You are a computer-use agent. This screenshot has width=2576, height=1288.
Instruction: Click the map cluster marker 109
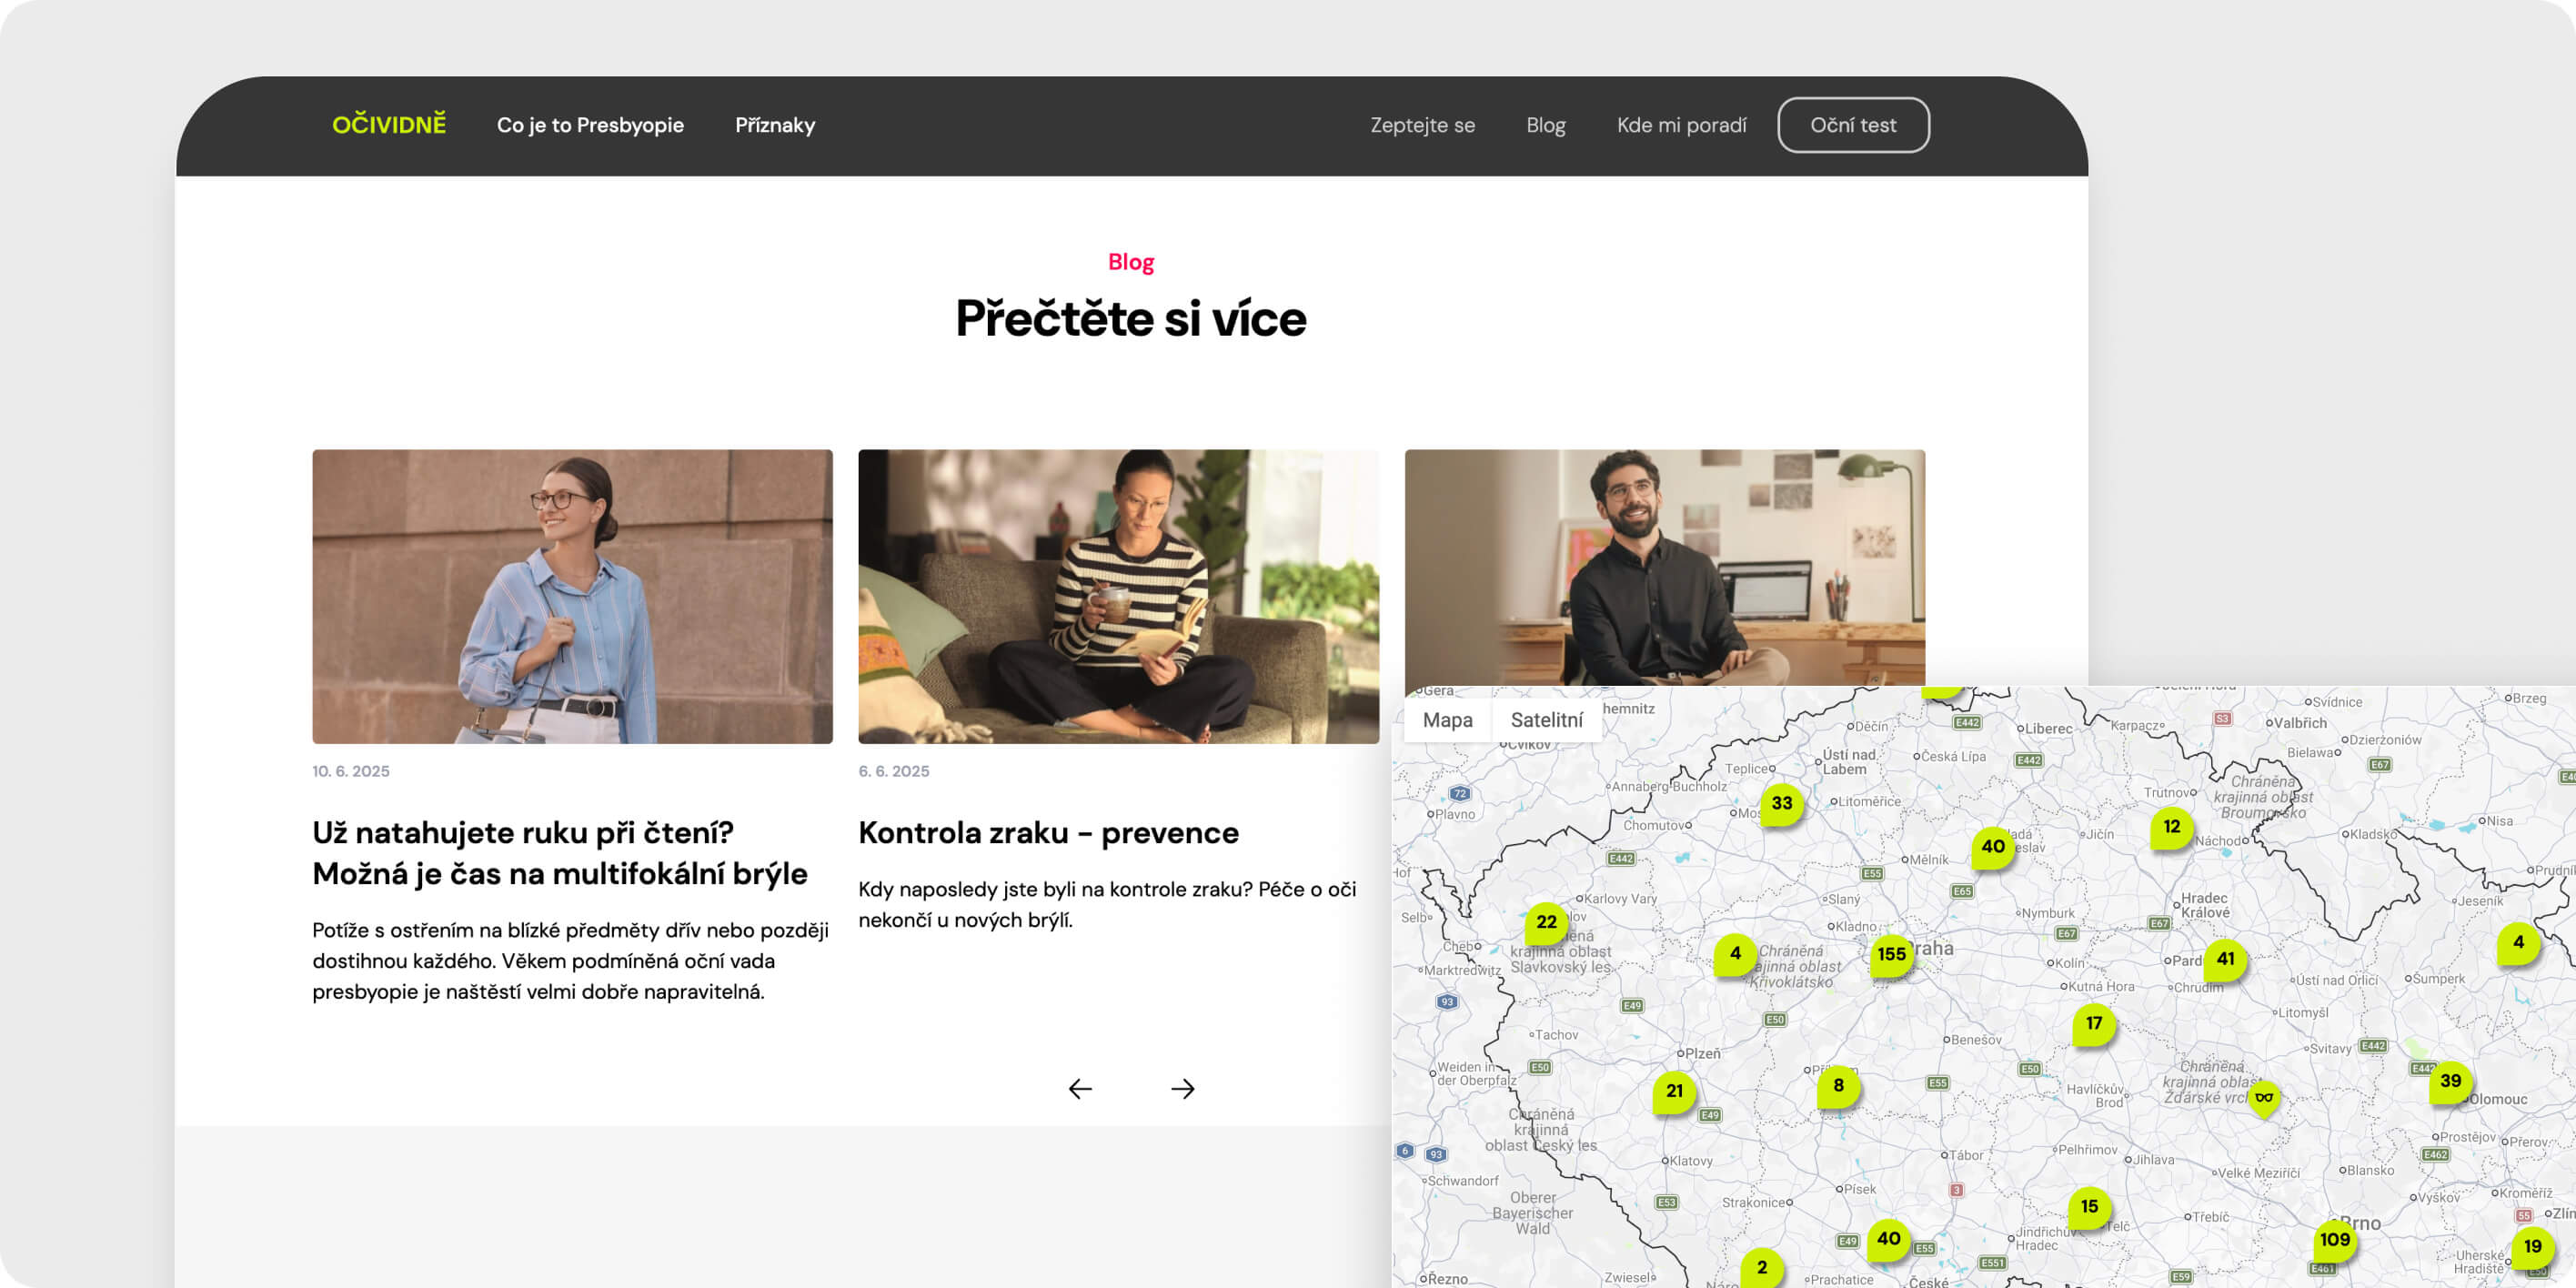click(x=2334, y=1240)
